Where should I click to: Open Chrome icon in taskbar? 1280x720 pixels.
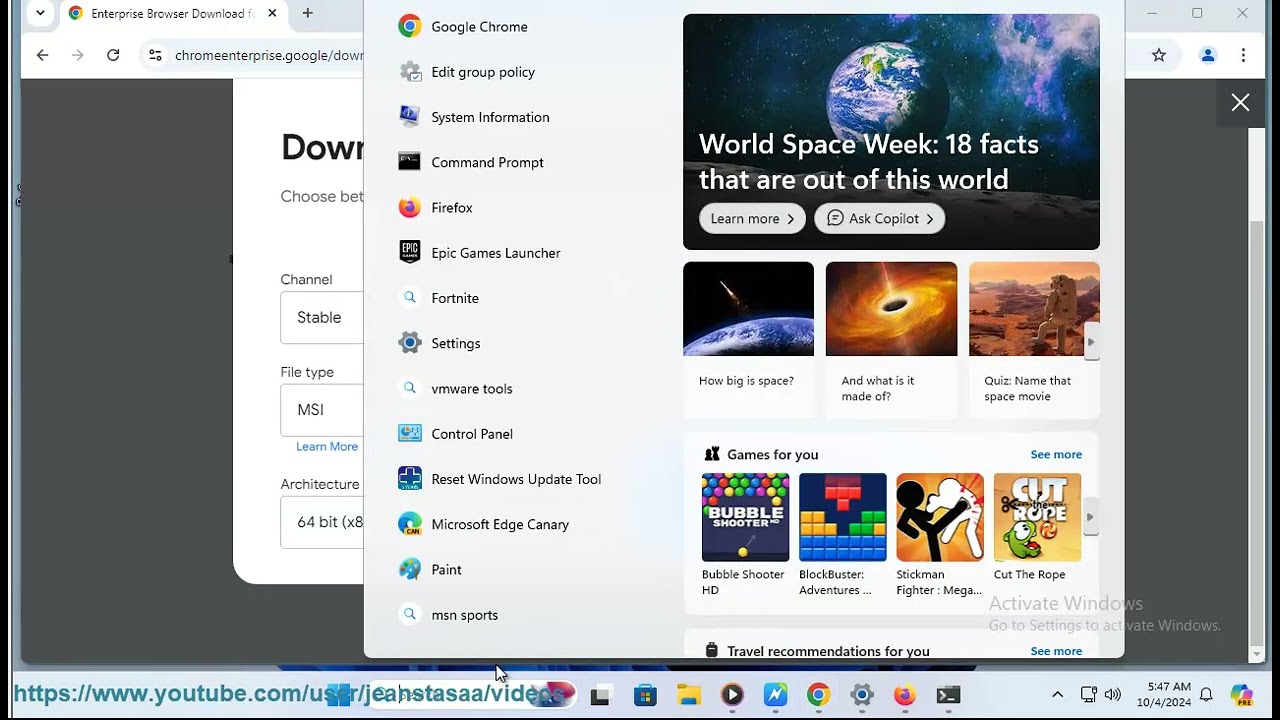[818, 695]
